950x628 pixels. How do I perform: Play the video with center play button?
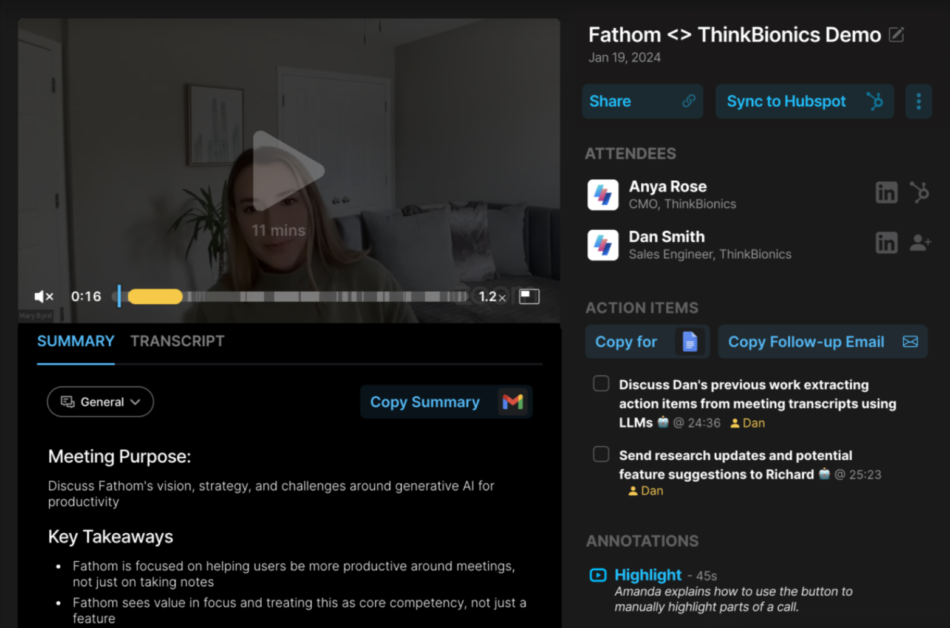coord(287,172)
